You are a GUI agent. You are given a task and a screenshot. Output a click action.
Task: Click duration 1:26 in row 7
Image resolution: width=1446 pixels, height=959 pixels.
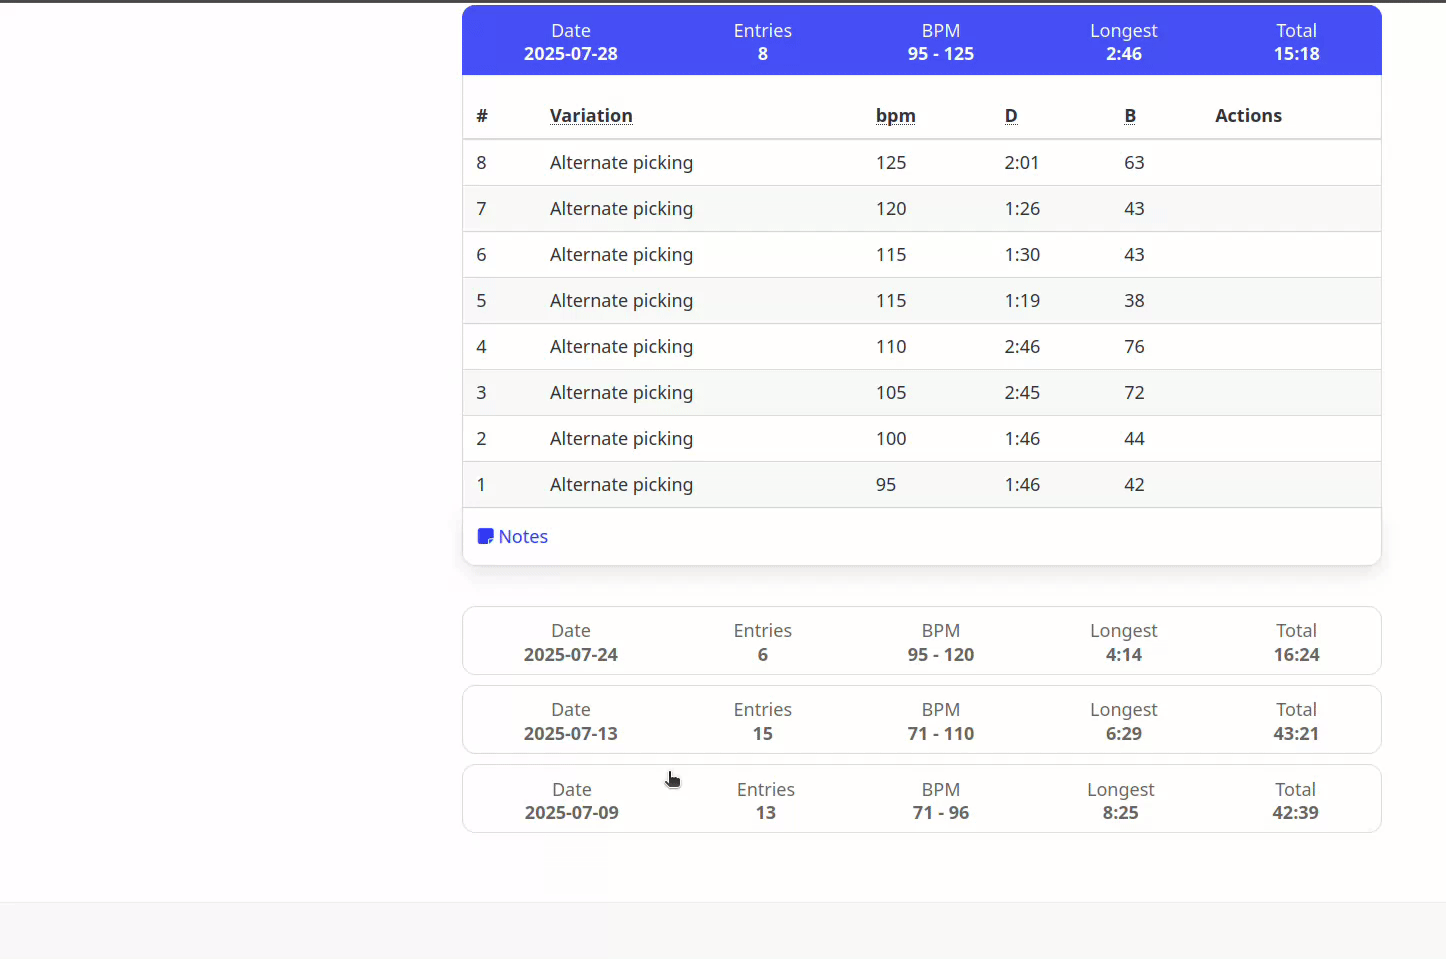tap(1022, 208)
